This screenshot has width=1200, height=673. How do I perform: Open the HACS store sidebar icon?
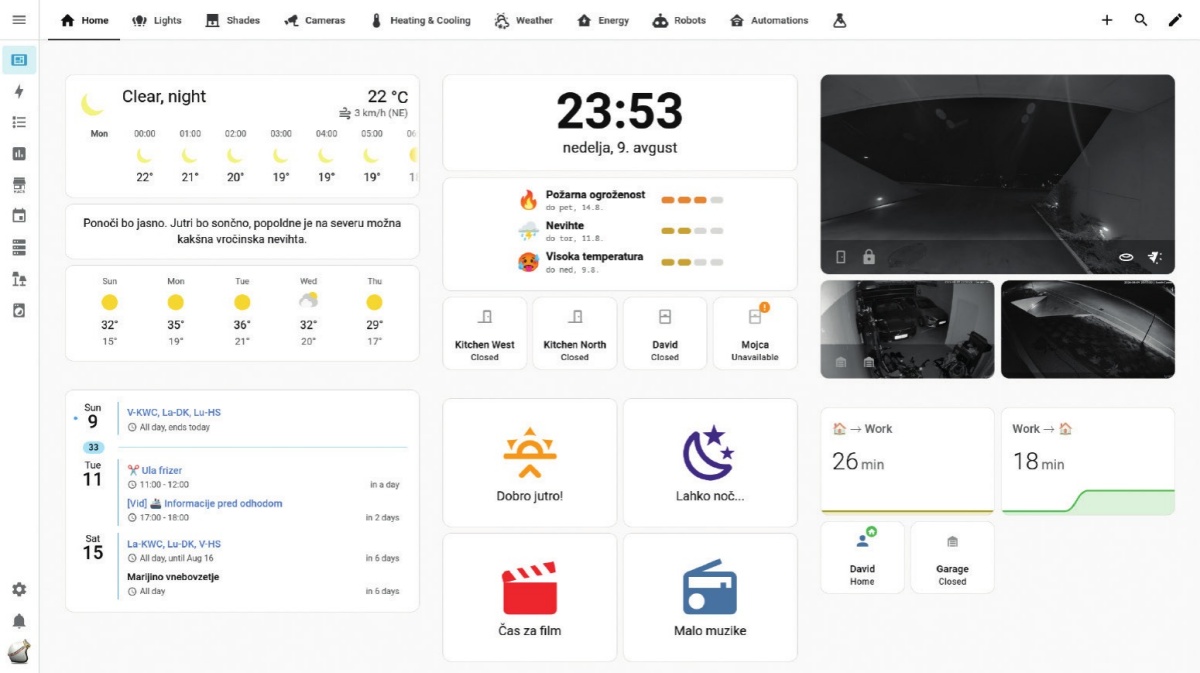pos(19,185)
